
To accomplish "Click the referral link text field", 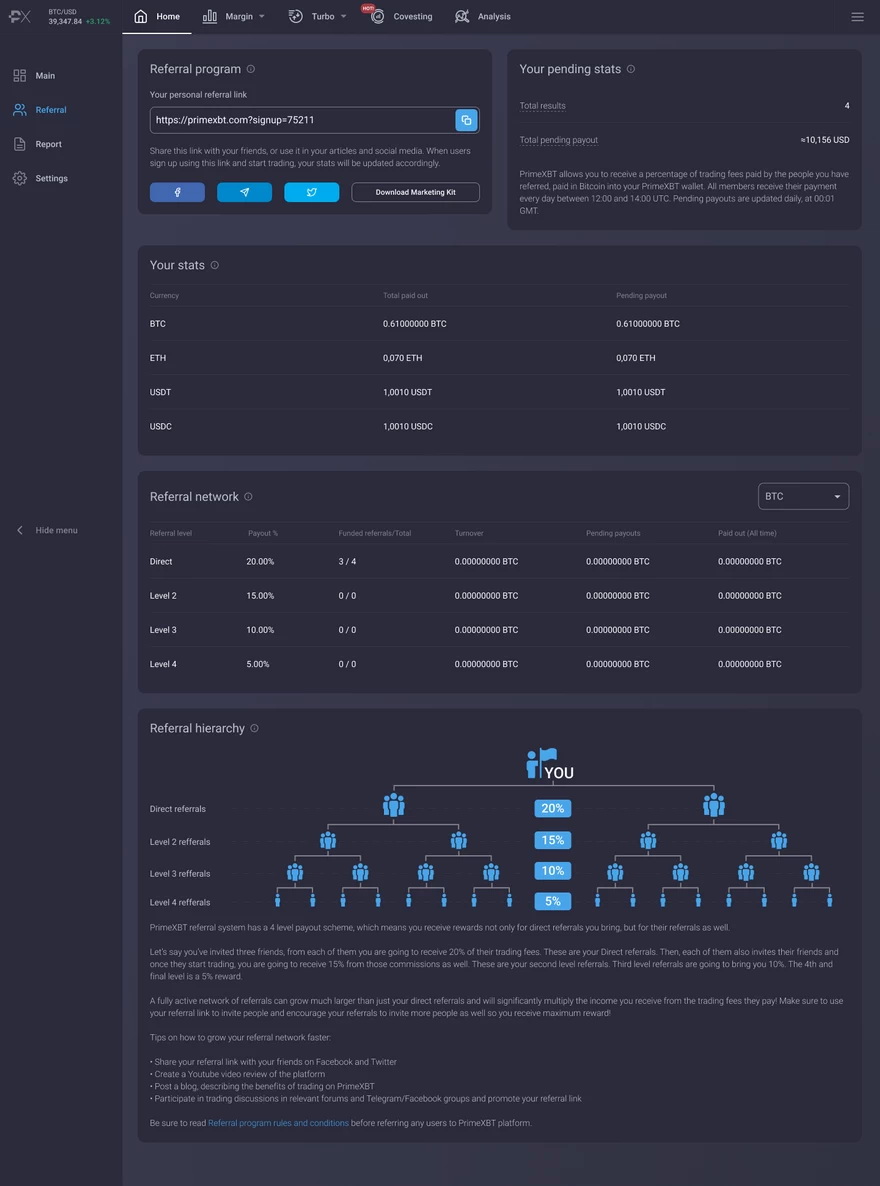I will point(303,120).
